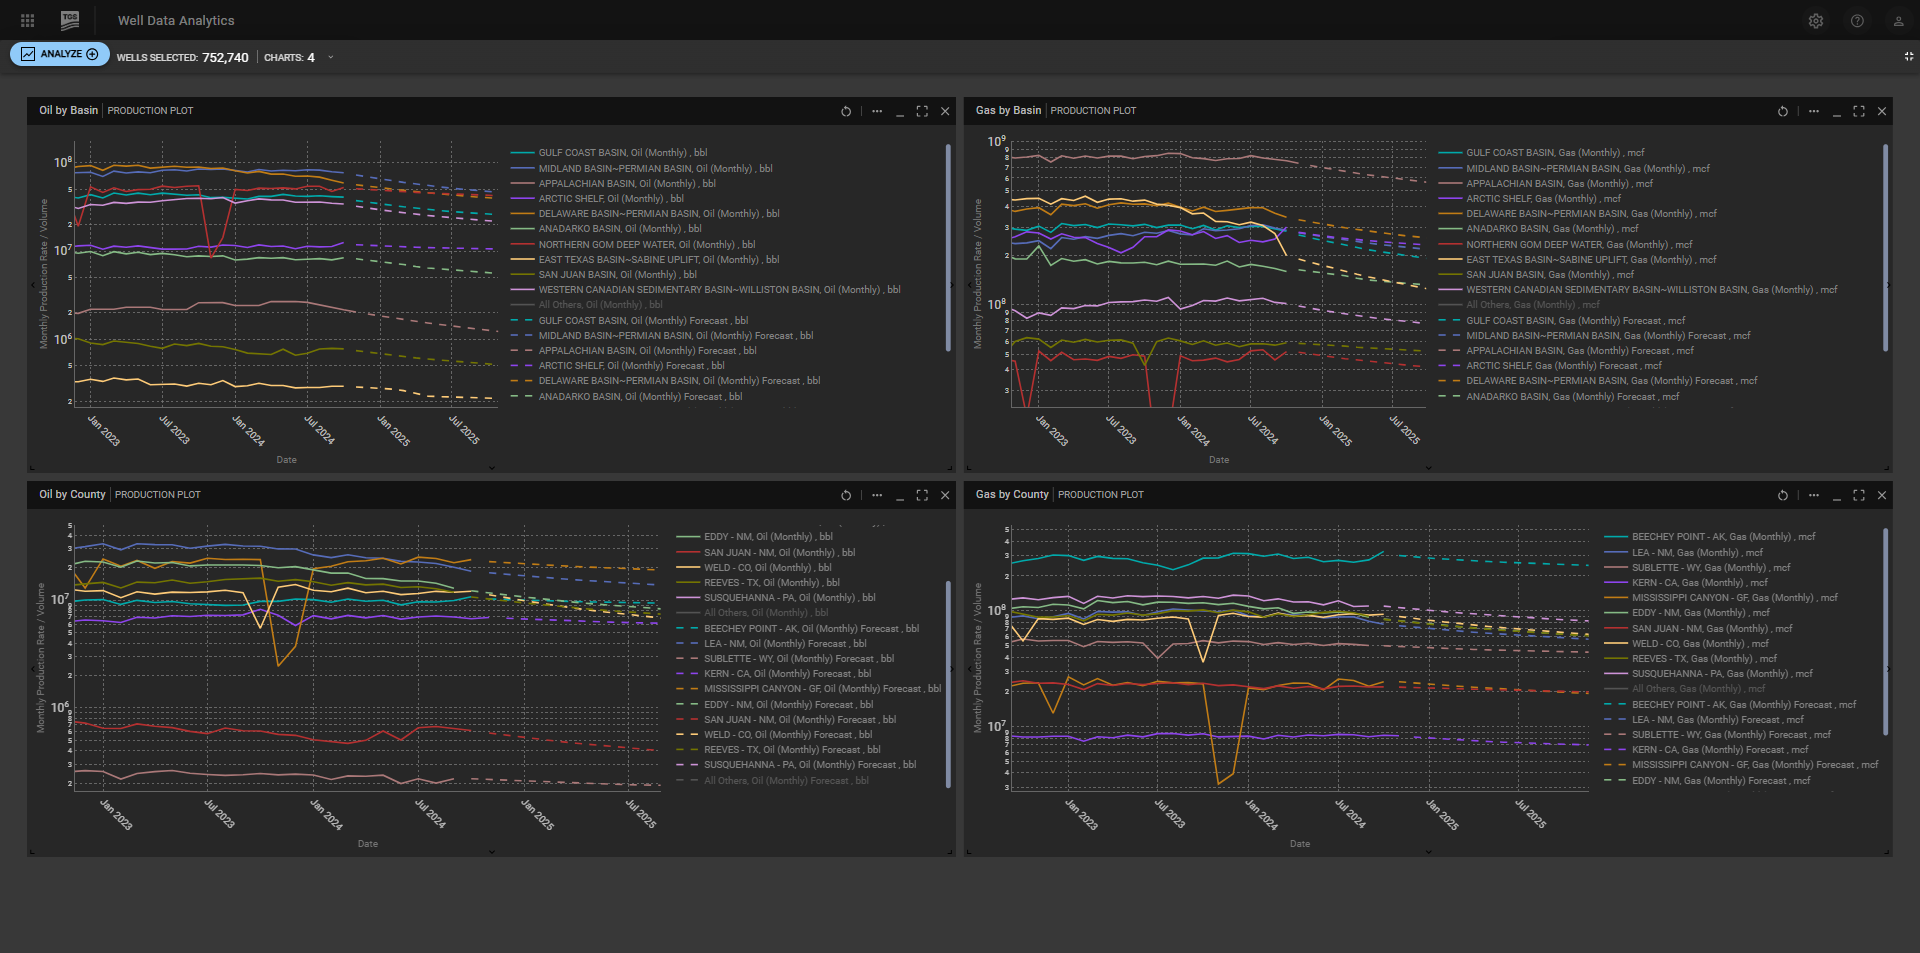This screenshot has height=953, width=1920.
Task: Open more options for Oil by County
Action: [x=877, y=495]
